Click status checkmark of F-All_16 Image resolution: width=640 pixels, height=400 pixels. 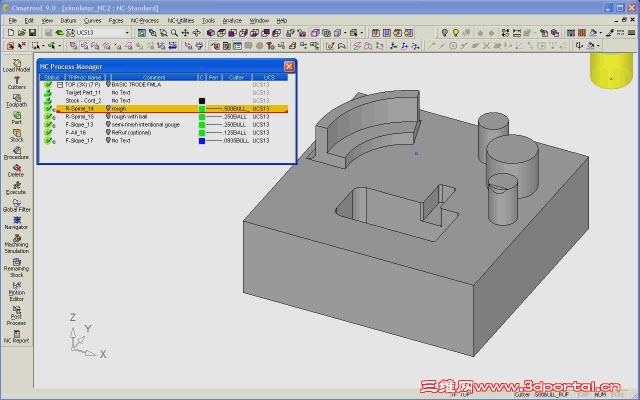[x=48, y=132]
